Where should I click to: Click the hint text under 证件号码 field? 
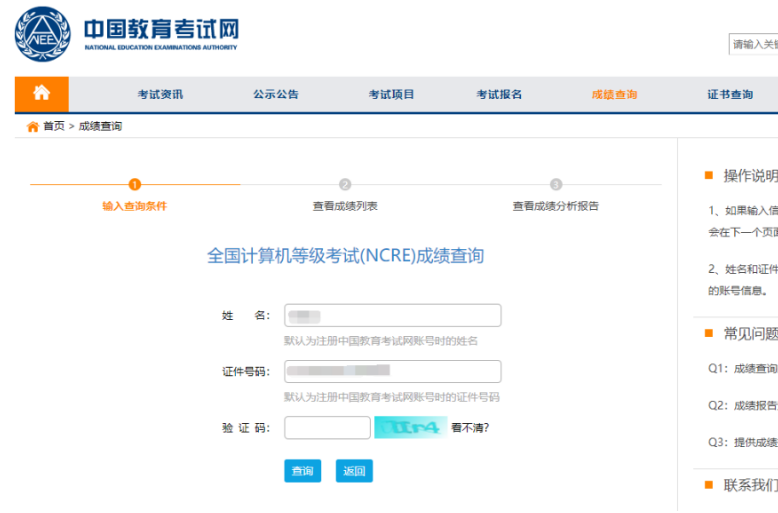coord(392,397)
